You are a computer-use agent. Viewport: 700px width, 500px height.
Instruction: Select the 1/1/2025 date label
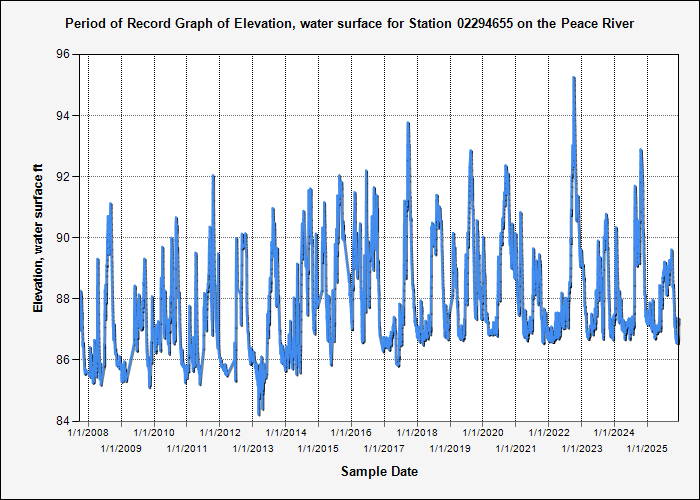click(x=647, y=449)
